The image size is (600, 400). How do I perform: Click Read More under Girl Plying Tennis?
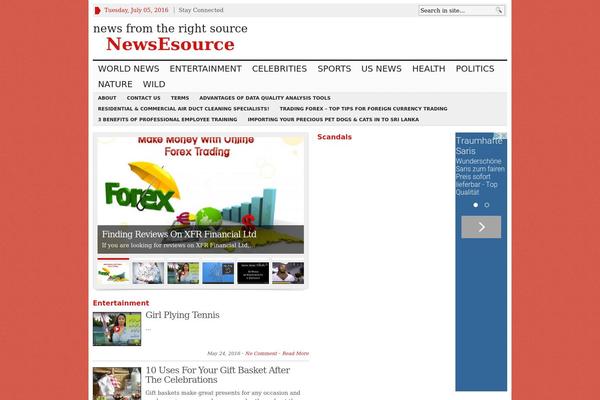[x=295, y=353]
